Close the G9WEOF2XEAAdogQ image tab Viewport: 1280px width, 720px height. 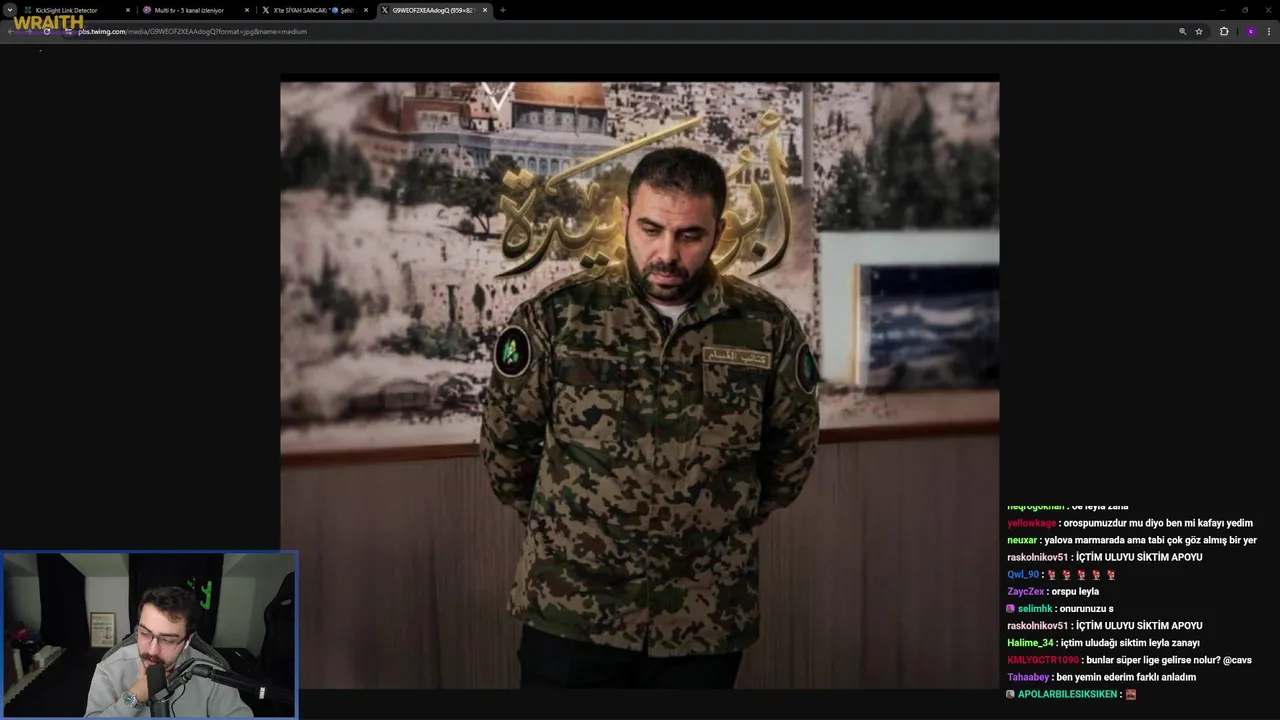pyautogui.click(x=485, y=10)
